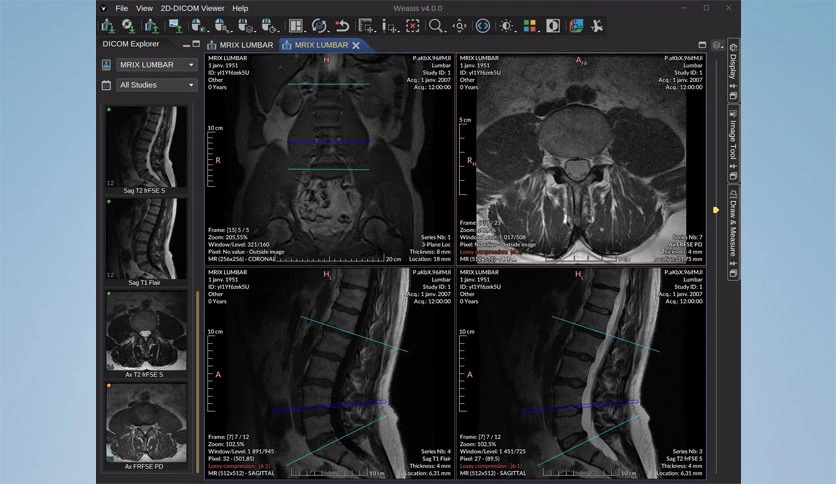Viewport: 836px width, 484px height.
Task: Open the Help menu
Action: point(240,8)
